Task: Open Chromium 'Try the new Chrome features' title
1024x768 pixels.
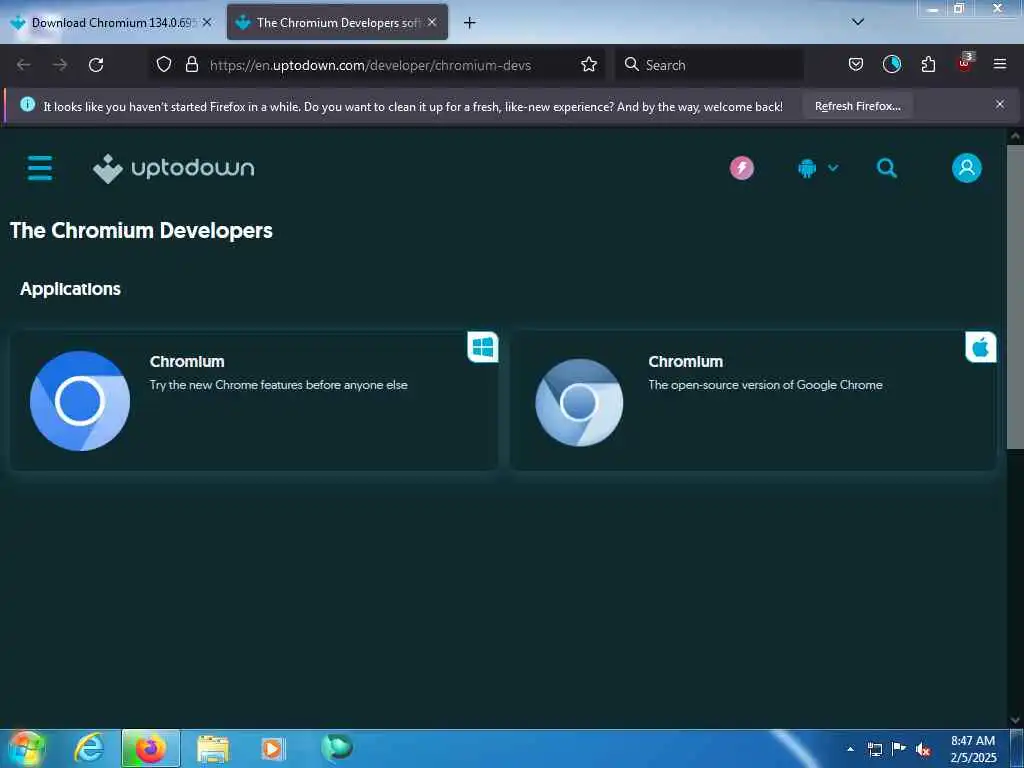Action: point(187,361)
